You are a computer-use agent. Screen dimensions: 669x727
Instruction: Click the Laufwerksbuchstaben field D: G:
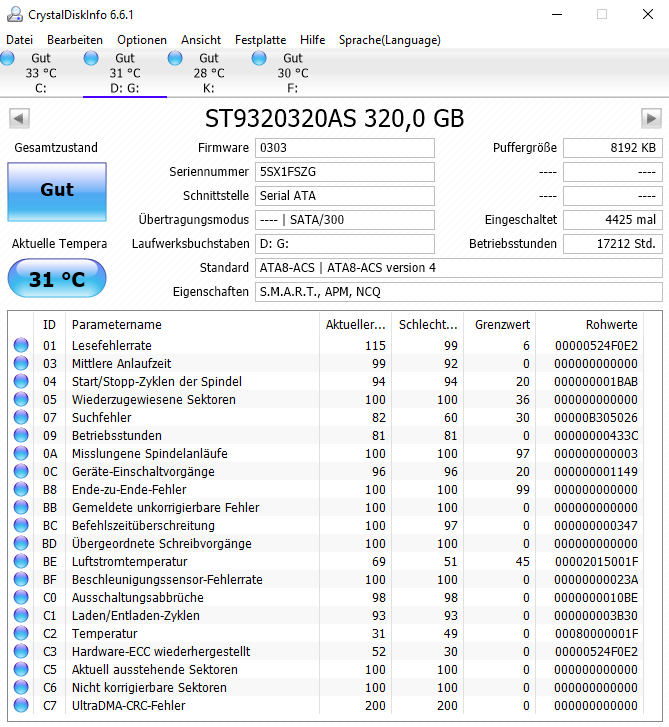[x=344, y=244]
